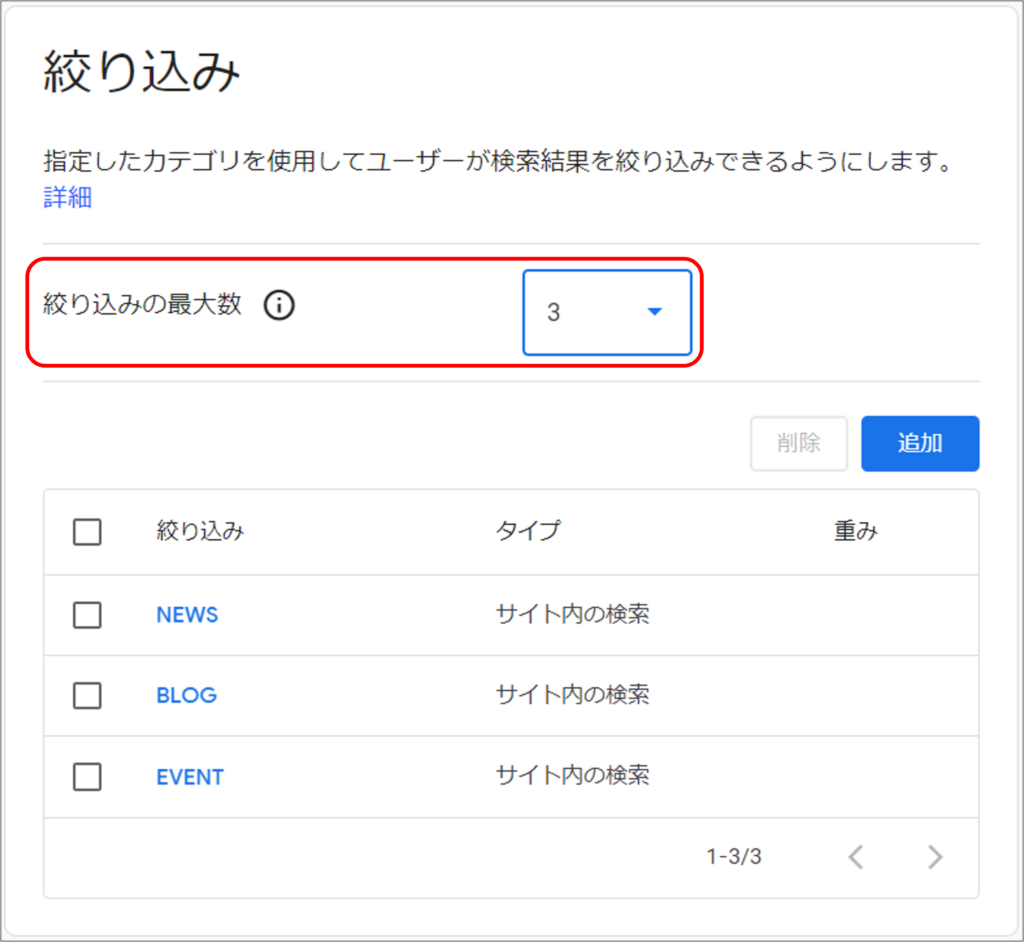Open the 詳細 link under the description
1024x942 pixels.
coord(68,198)
